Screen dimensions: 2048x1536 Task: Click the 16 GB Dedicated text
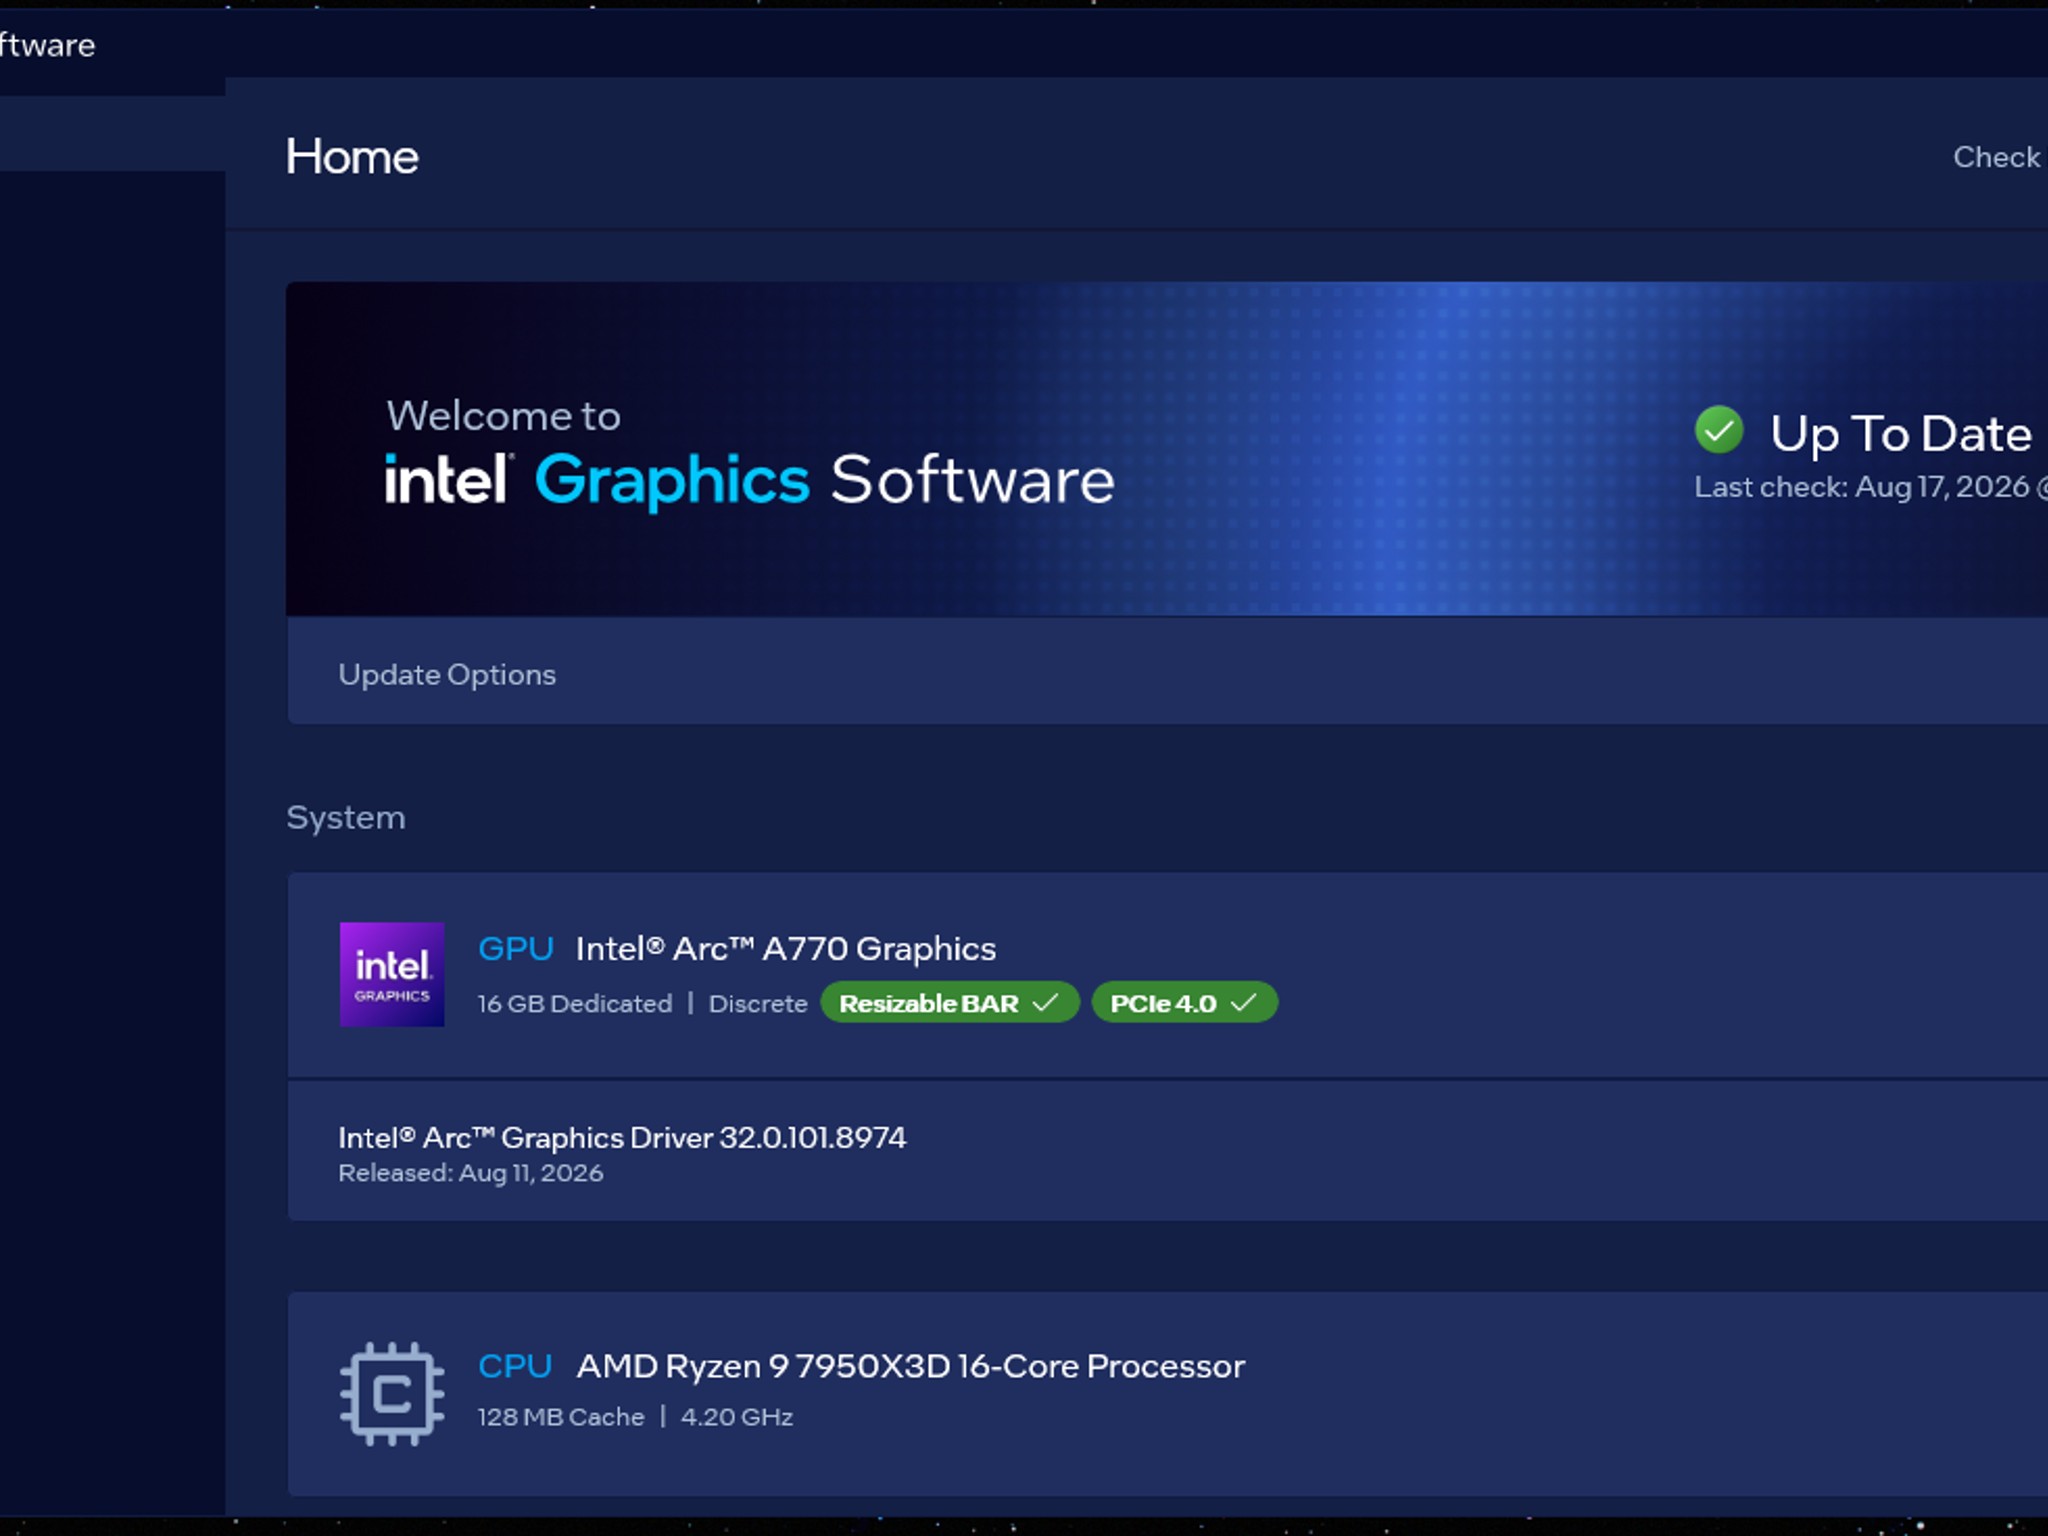575,1004
